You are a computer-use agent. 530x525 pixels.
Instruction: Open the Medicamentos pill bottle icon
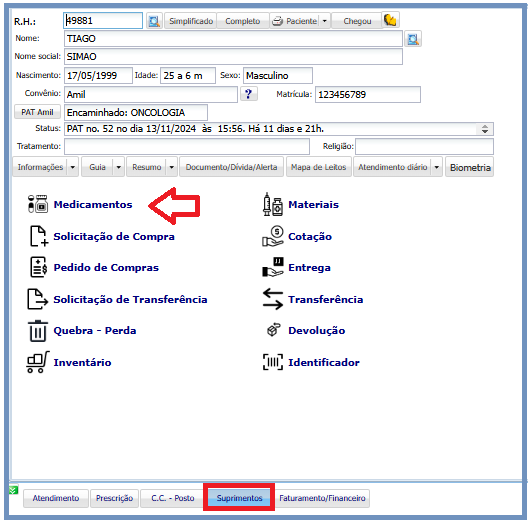[x=38, y=204]
